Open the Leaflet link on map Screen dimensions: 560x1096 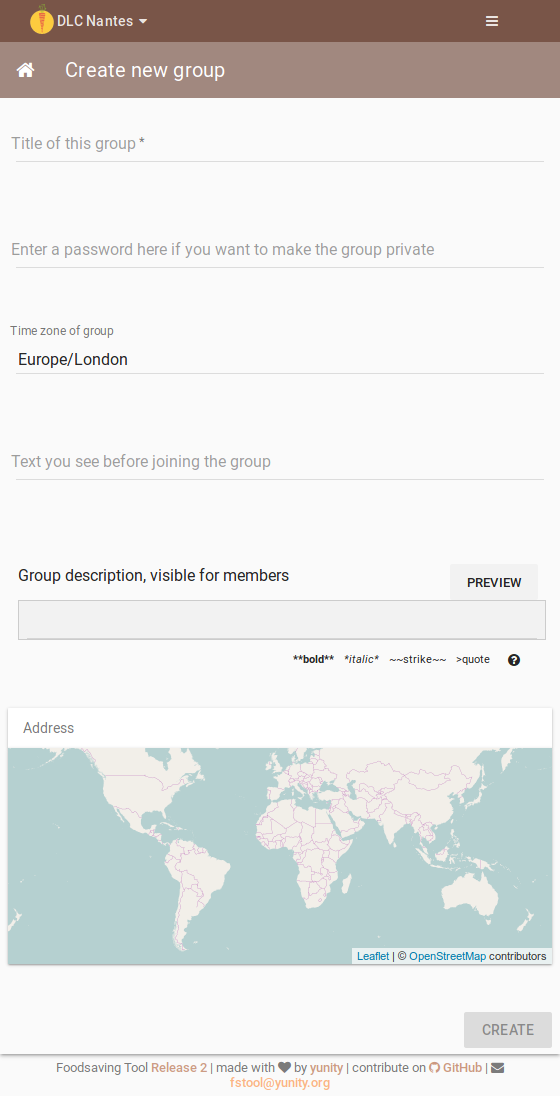[373, 956]
